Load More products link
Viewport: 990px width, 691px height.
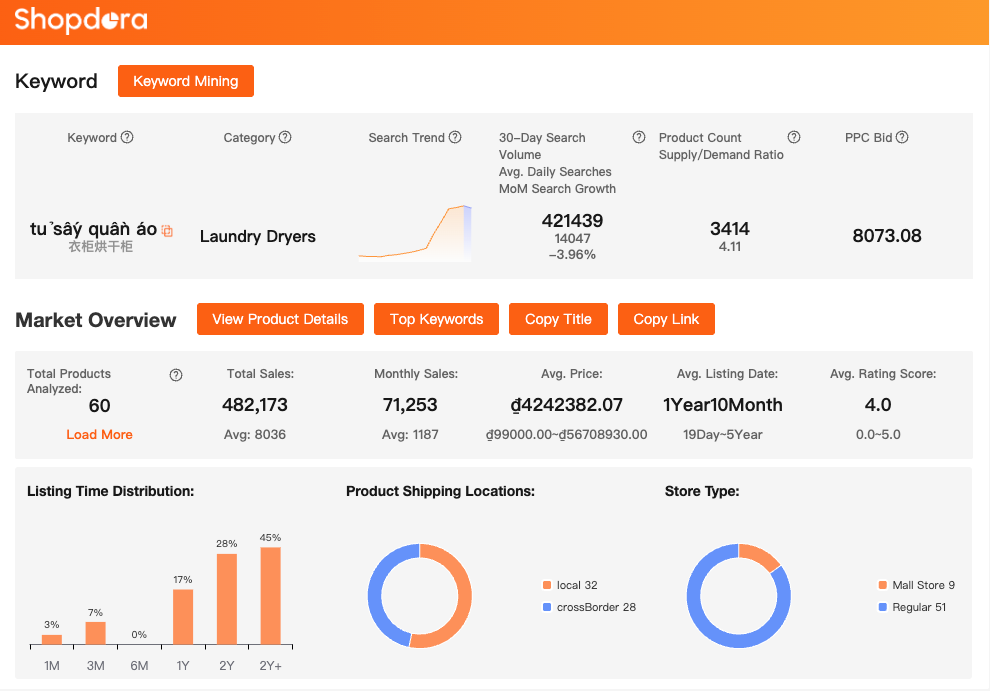pyautogui.click(x=99, y=434)
